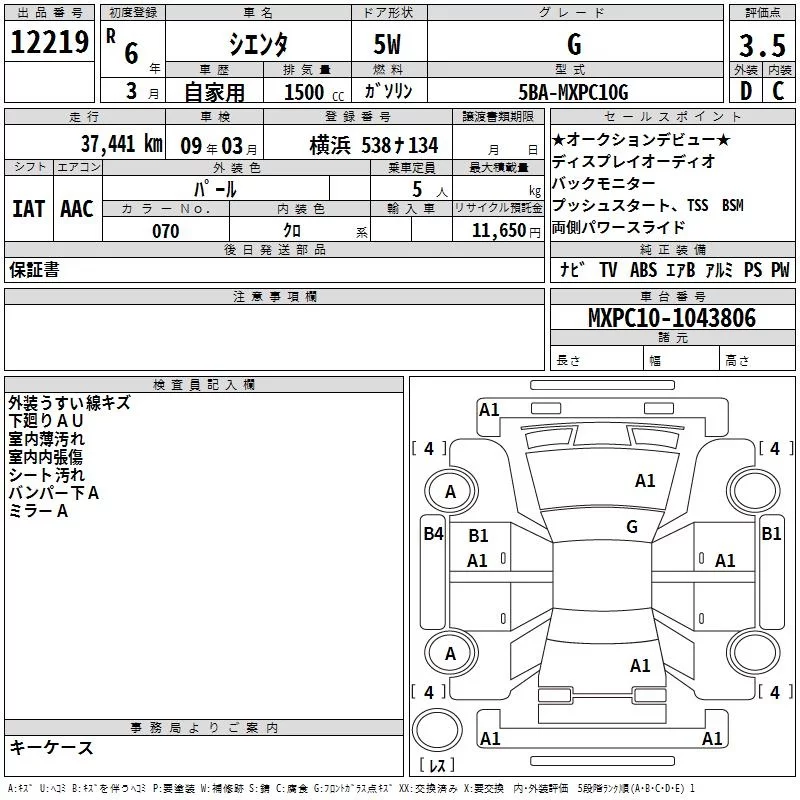Screen dimensions: 800x800
Task: Click the model code 5BA-MXPC10G
Action: [x=573, y=92]
